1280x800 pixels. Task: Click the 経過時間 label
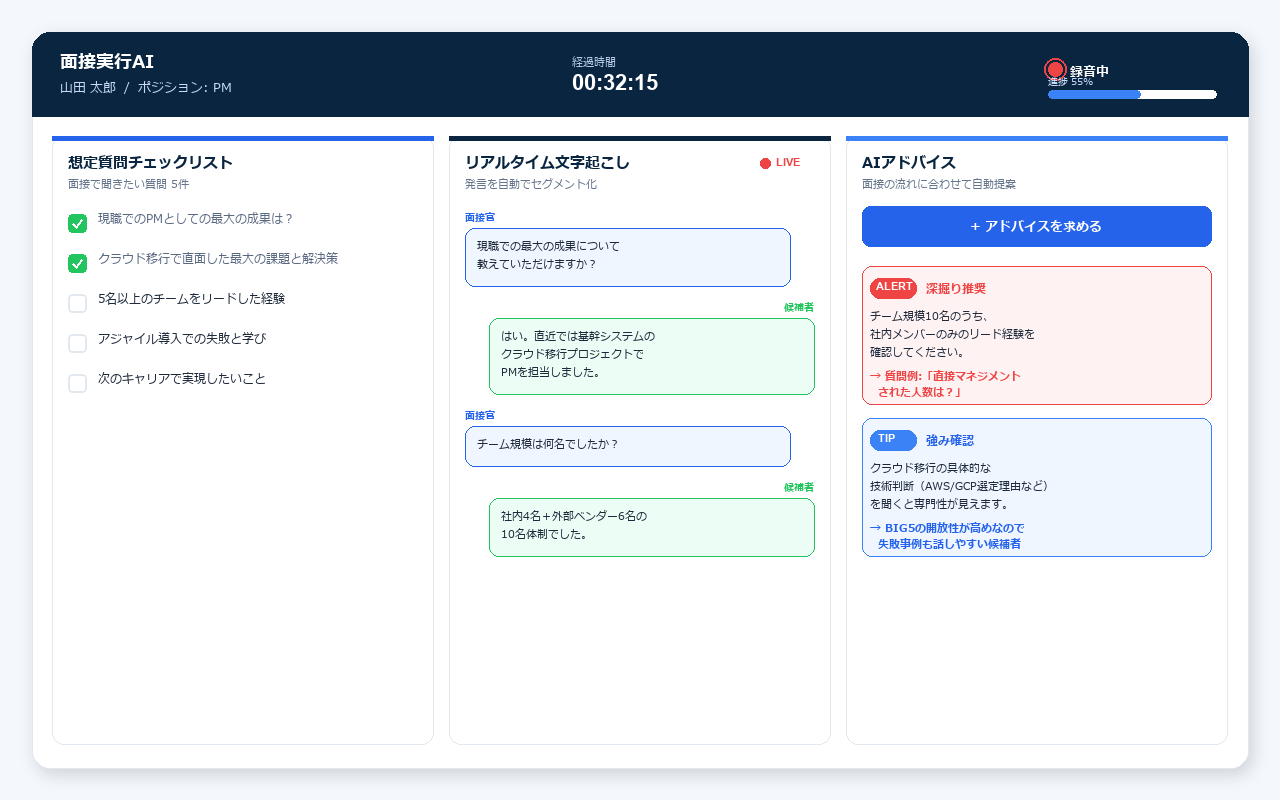pyautogui.click(x=594, y=62)
